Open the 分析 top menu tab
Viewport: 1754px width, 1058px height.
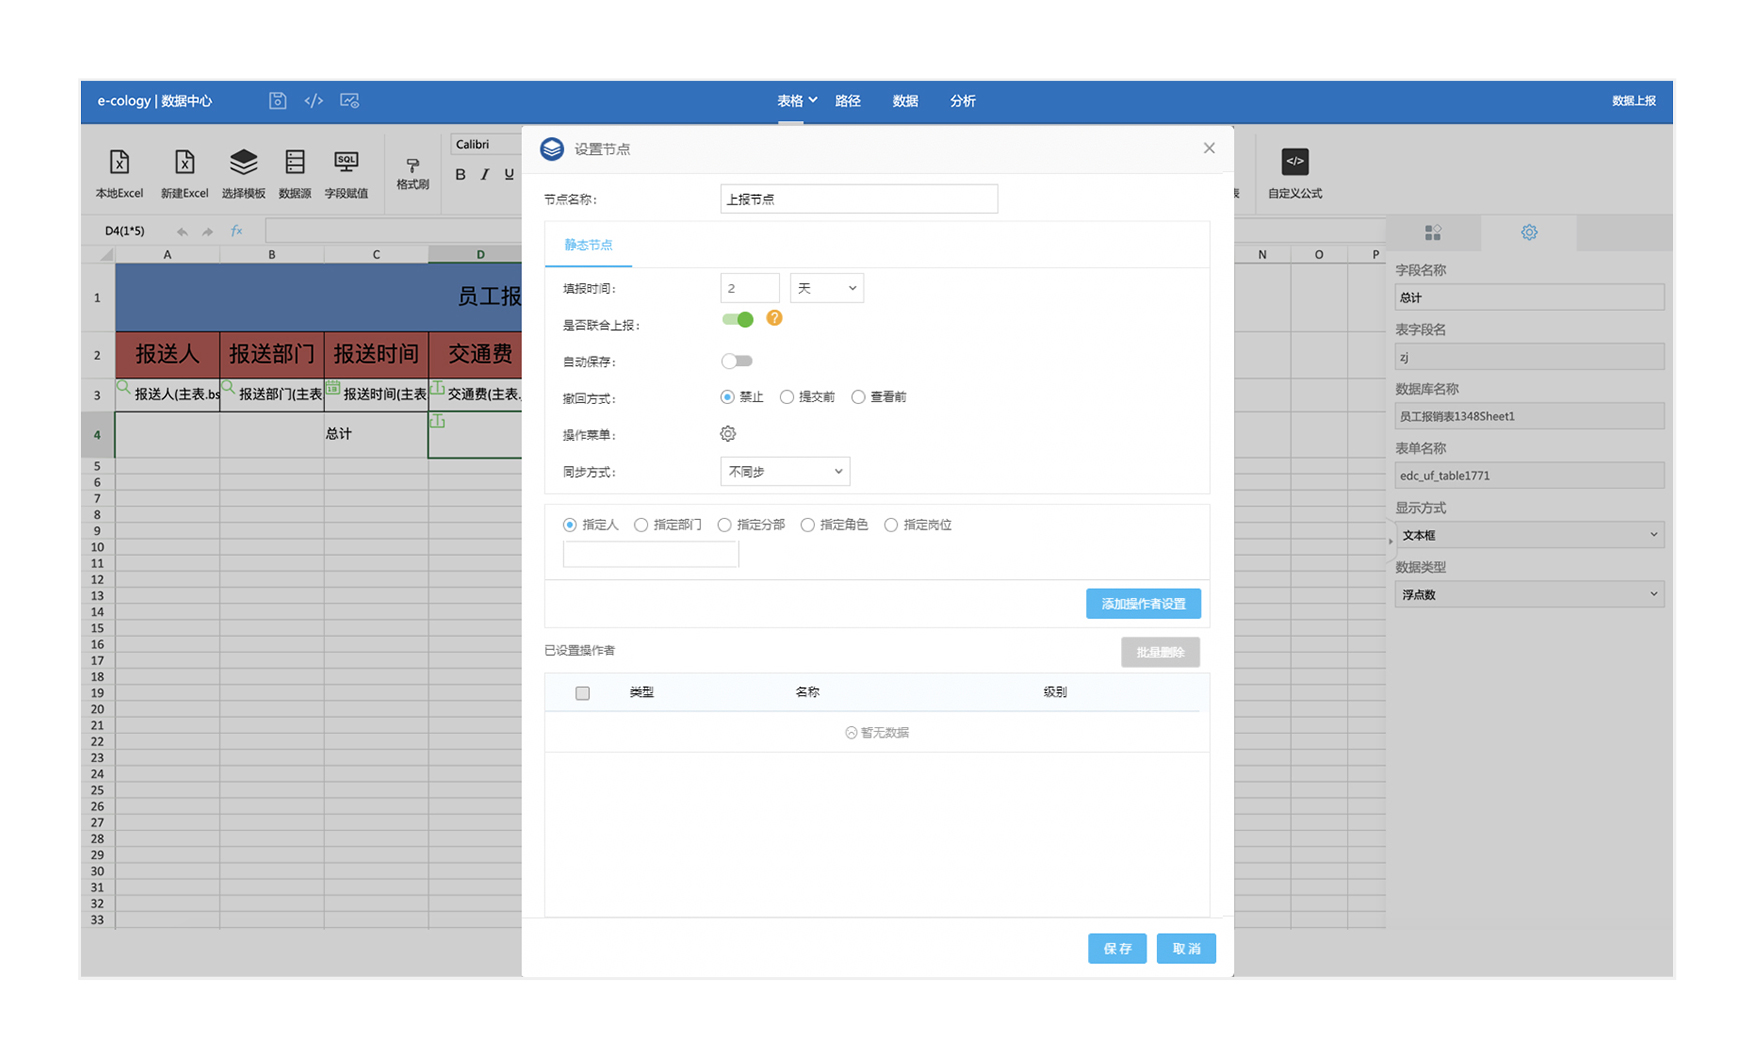coord(962,101)
